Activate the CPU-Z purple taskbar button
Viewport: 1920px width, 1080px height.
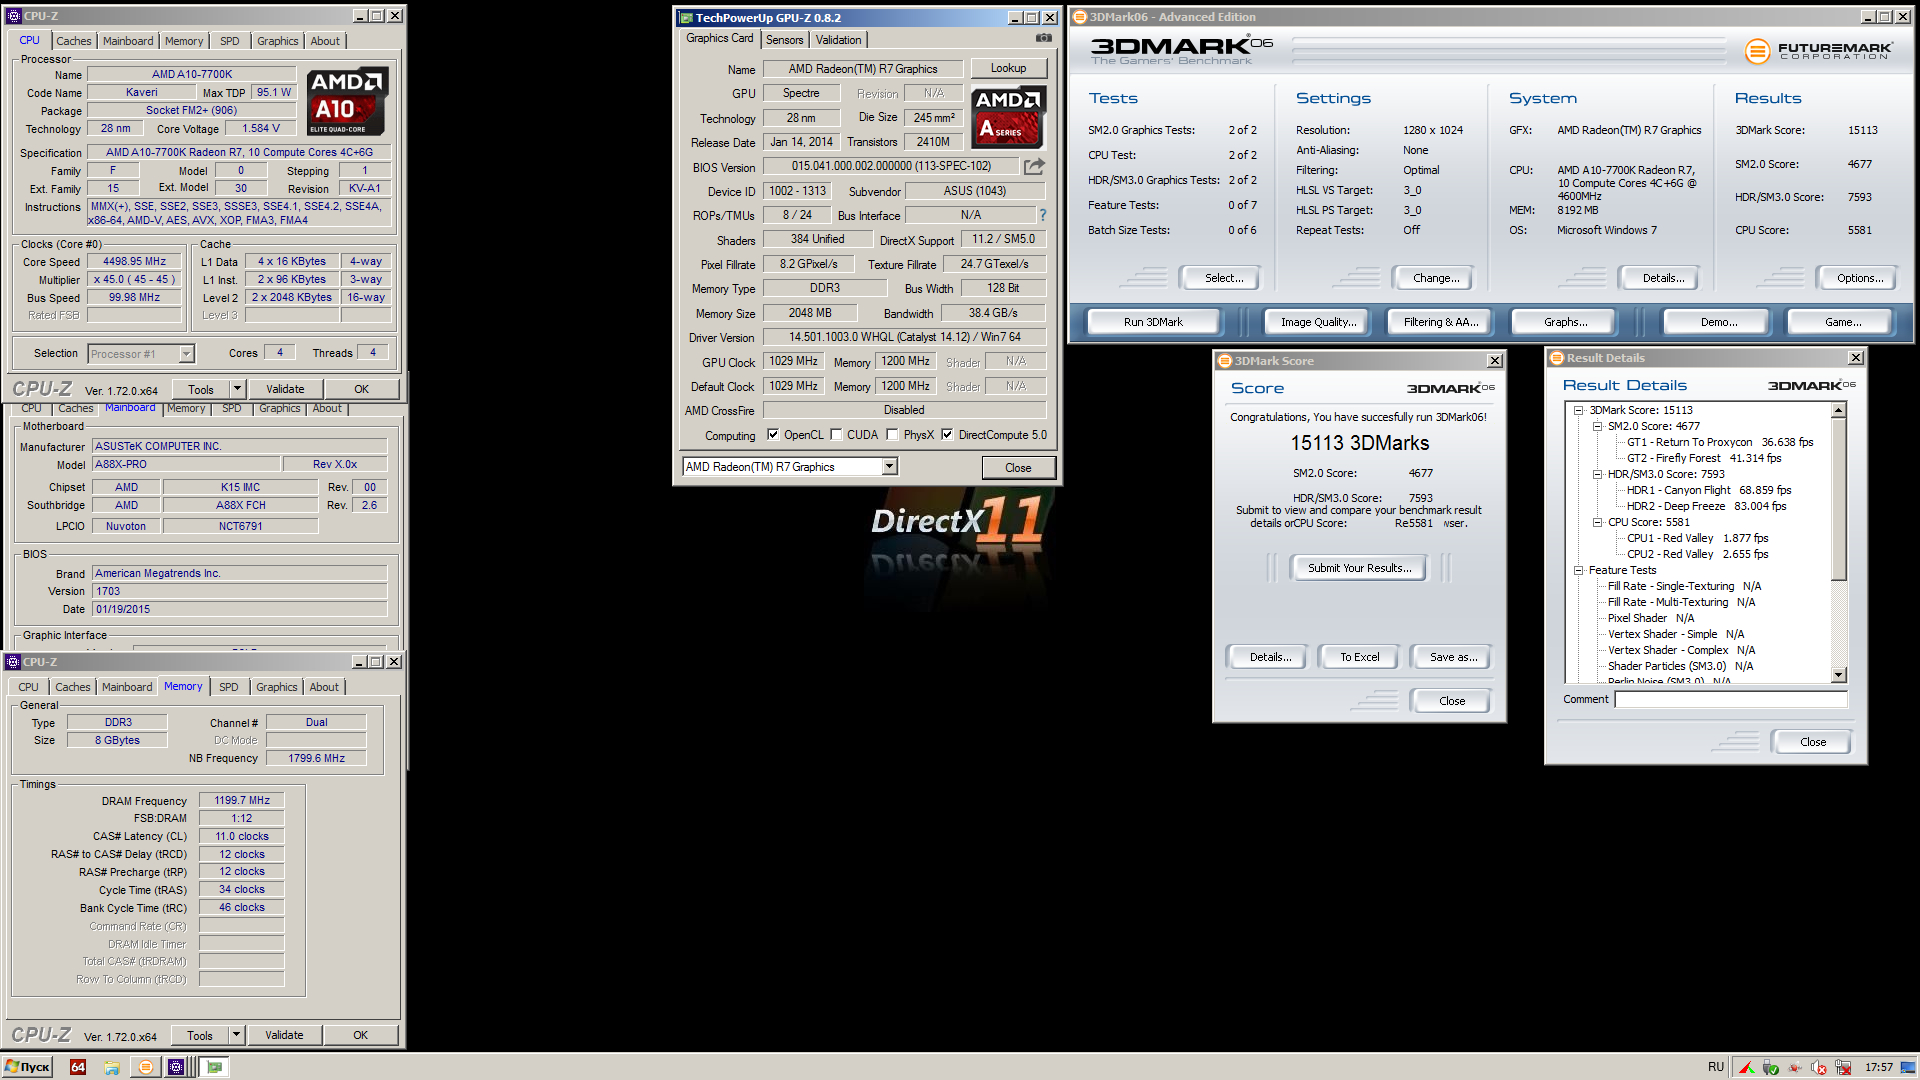point(176,1067)
